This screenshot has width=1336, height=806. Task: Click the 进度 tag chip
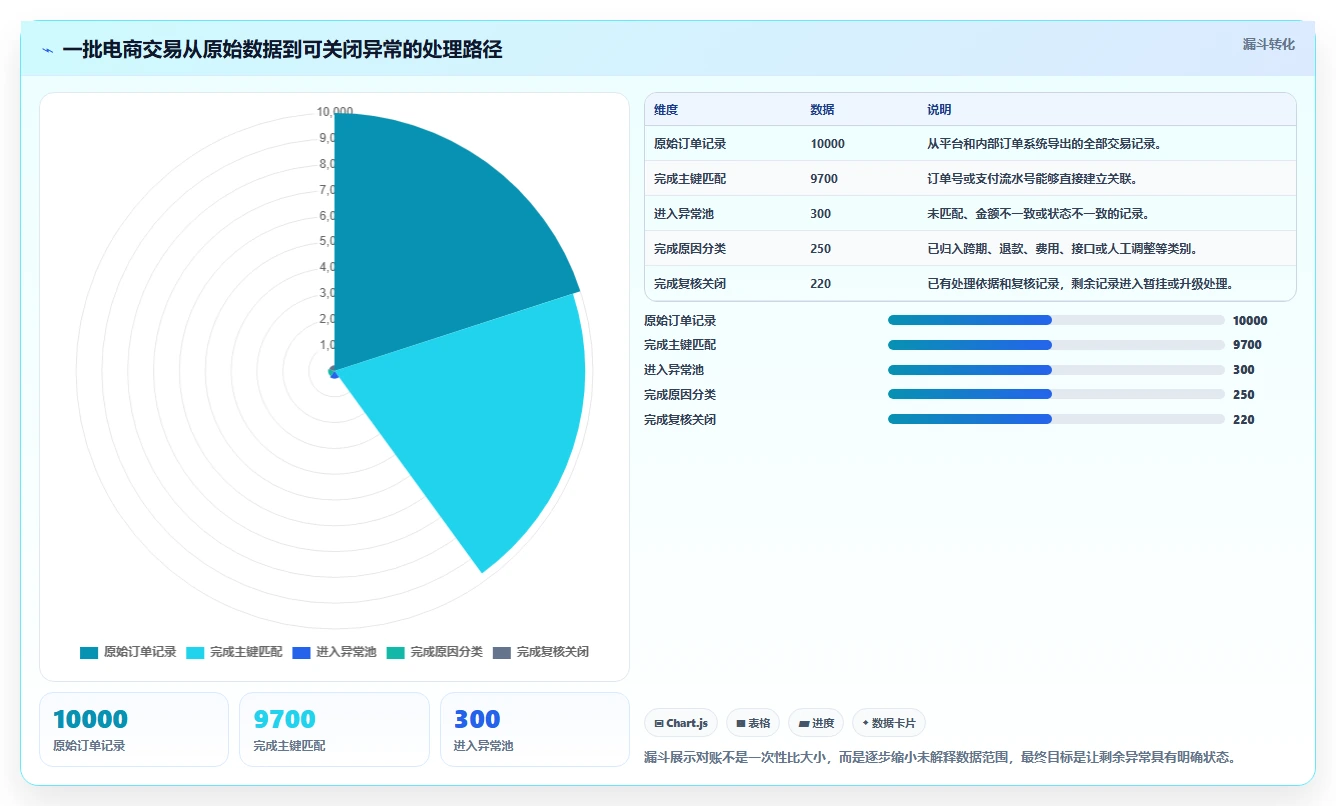coord(816,723)
